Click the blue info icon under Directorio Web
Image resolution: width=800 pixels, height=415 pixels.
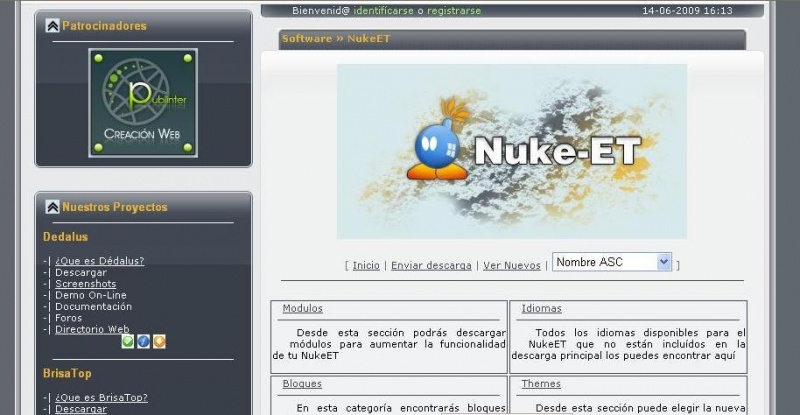tap(143, 341)
